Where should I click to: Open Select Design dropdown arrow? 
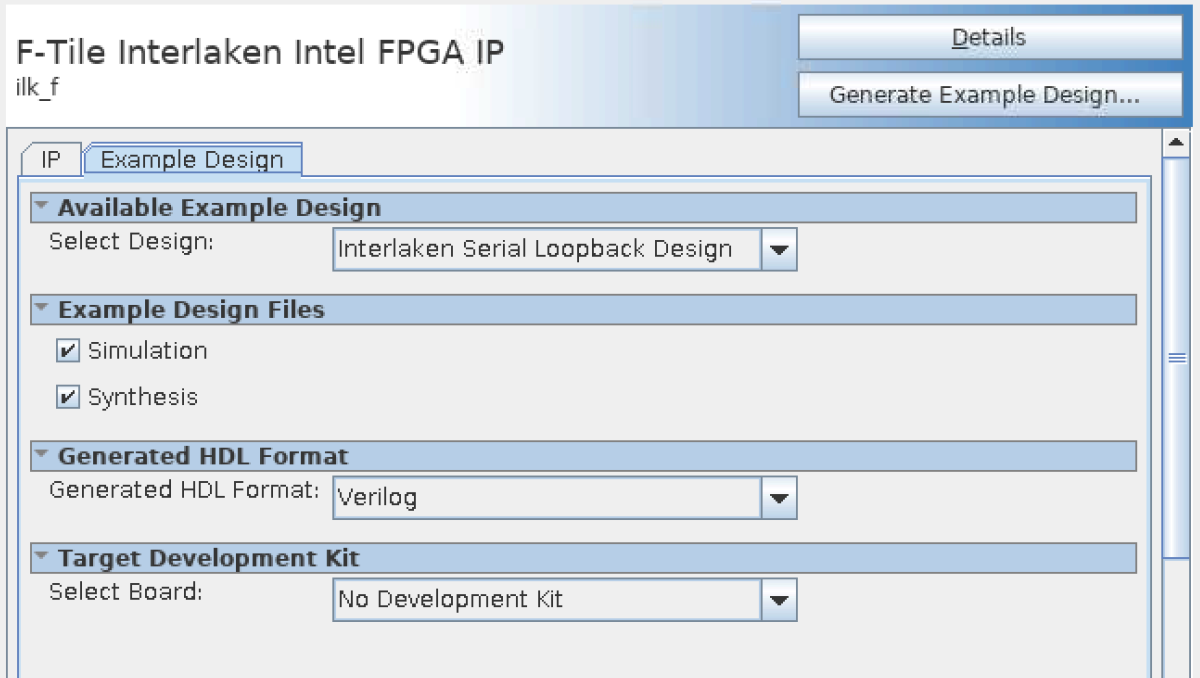point(780,250)
